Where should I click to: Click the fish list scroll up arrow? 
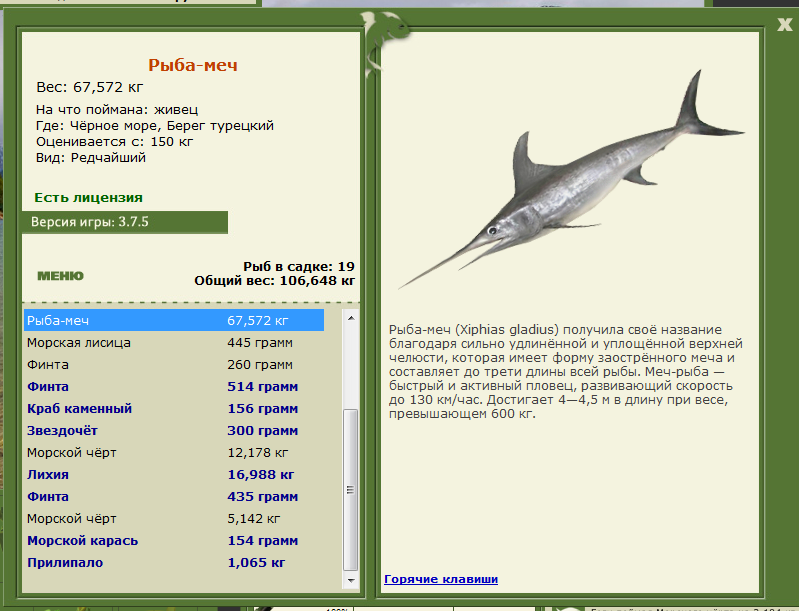(351, 318)
